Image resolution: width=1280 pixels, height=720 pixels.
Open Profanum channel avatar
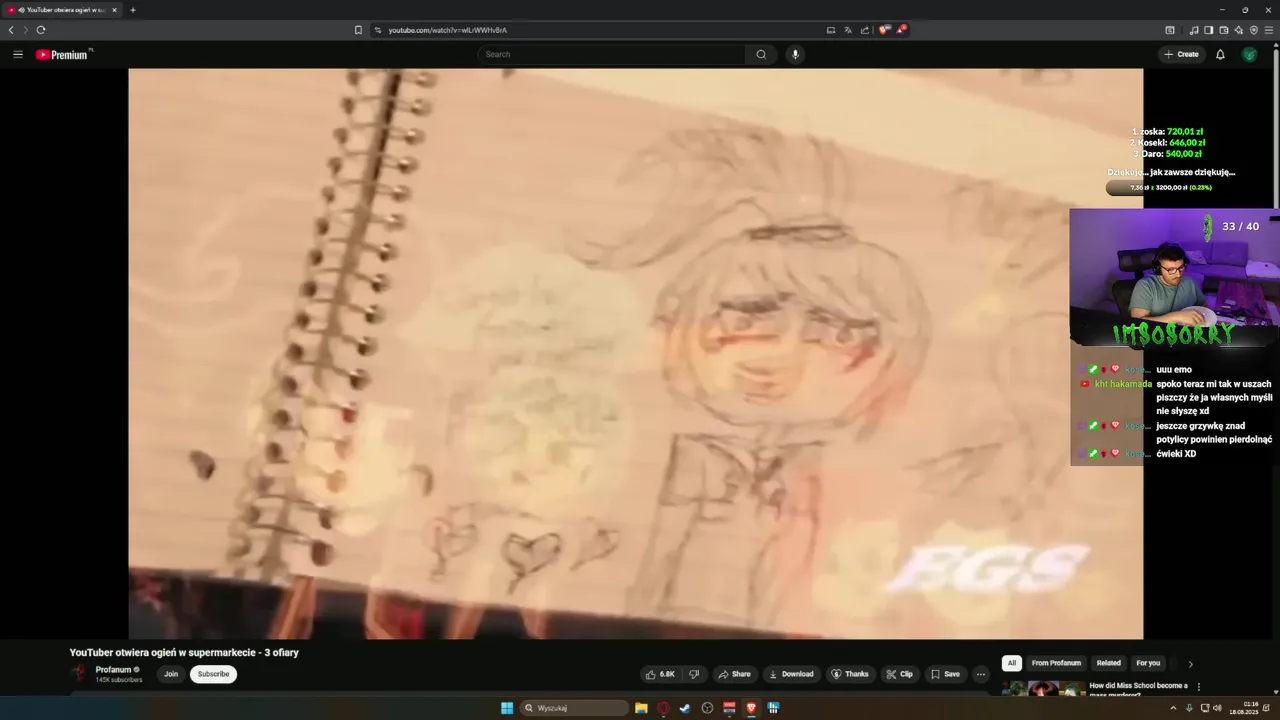pos(79,674)
